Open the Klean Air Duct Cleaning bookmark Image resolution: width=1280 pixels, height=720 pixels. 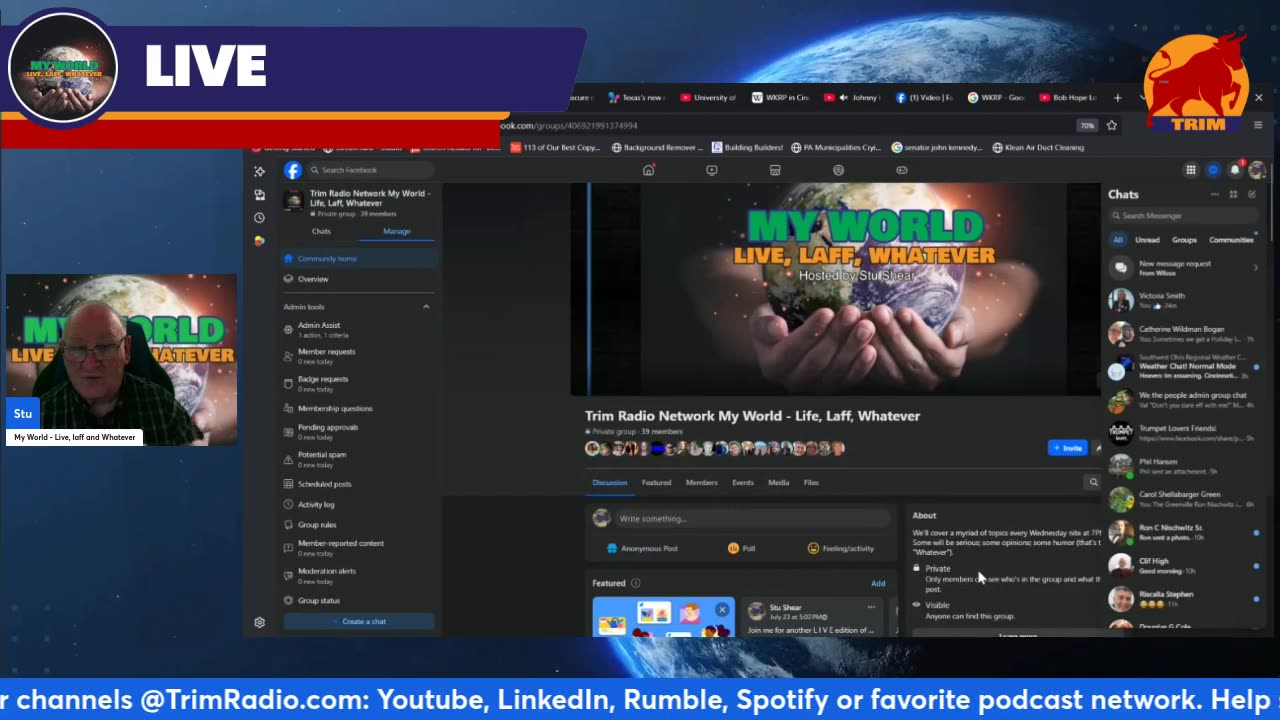1038,147
